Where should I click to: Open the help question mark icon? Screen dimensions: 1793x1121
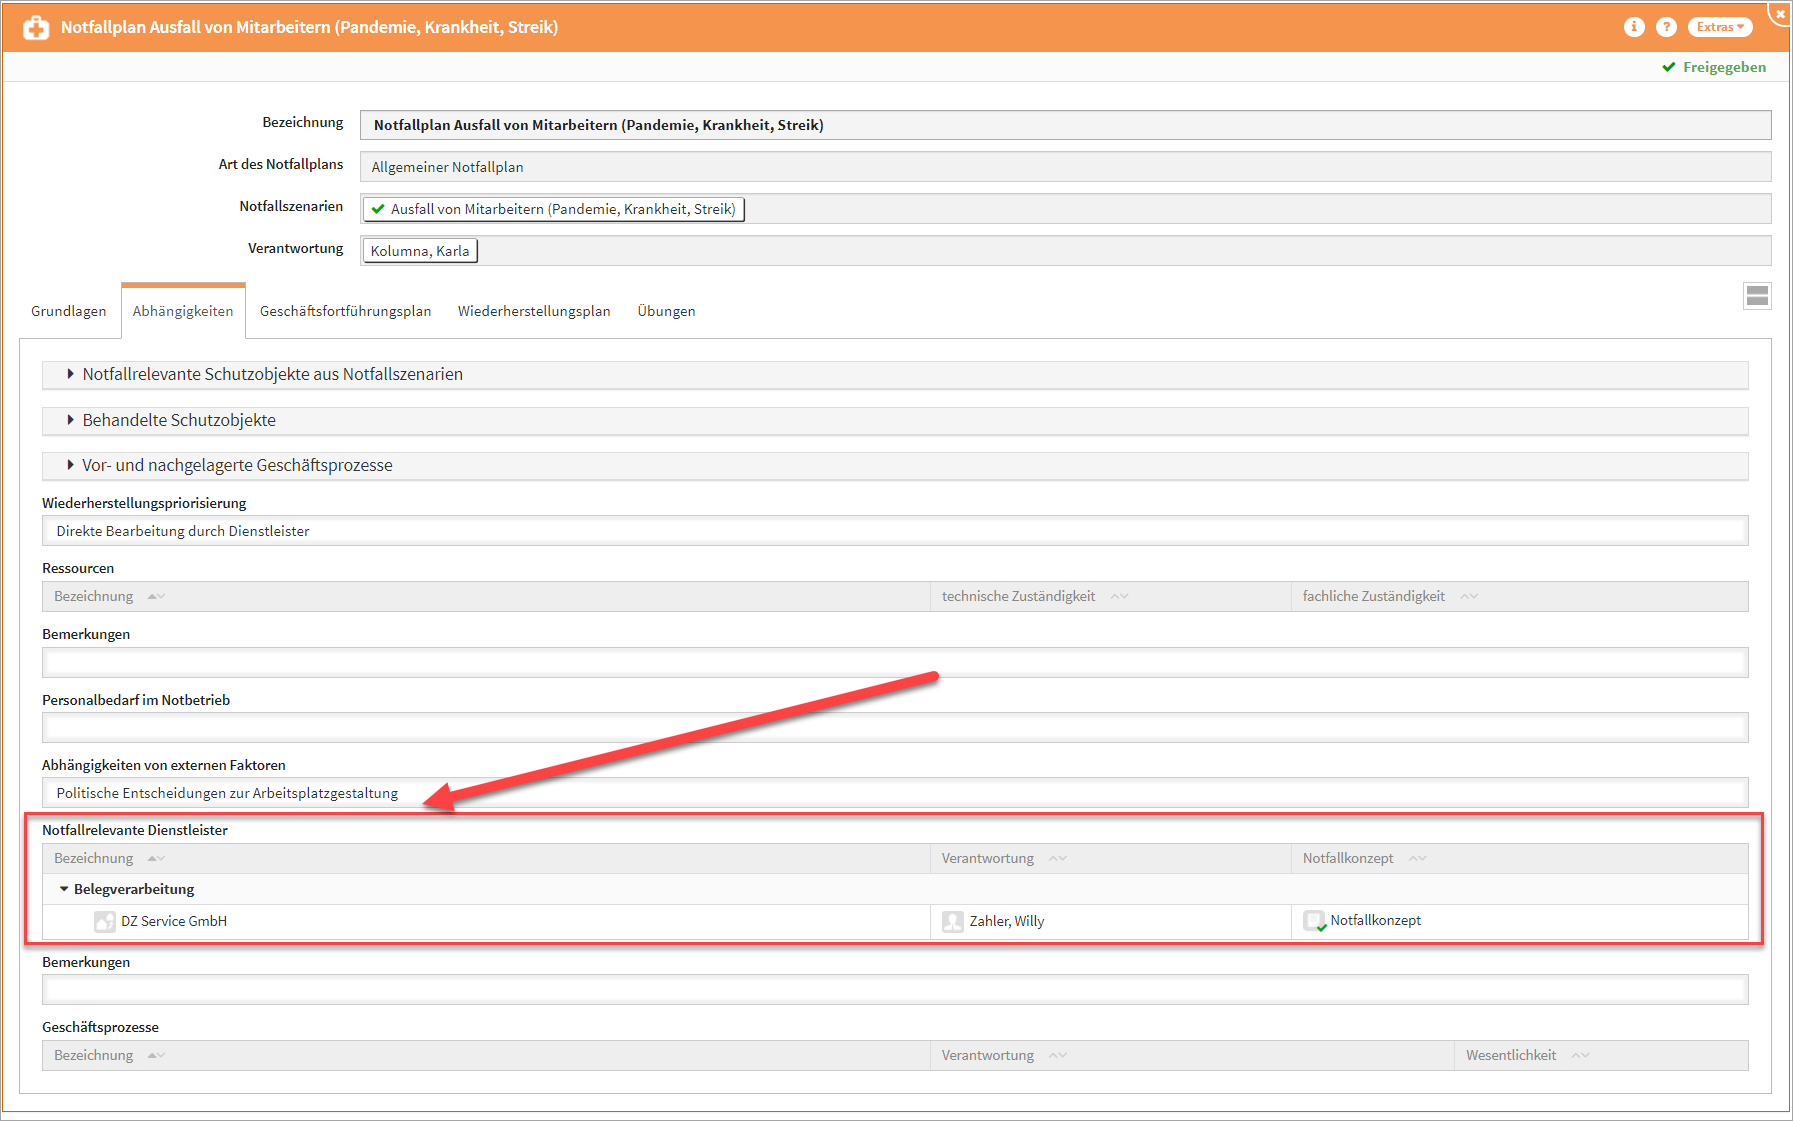[1666, 27]
